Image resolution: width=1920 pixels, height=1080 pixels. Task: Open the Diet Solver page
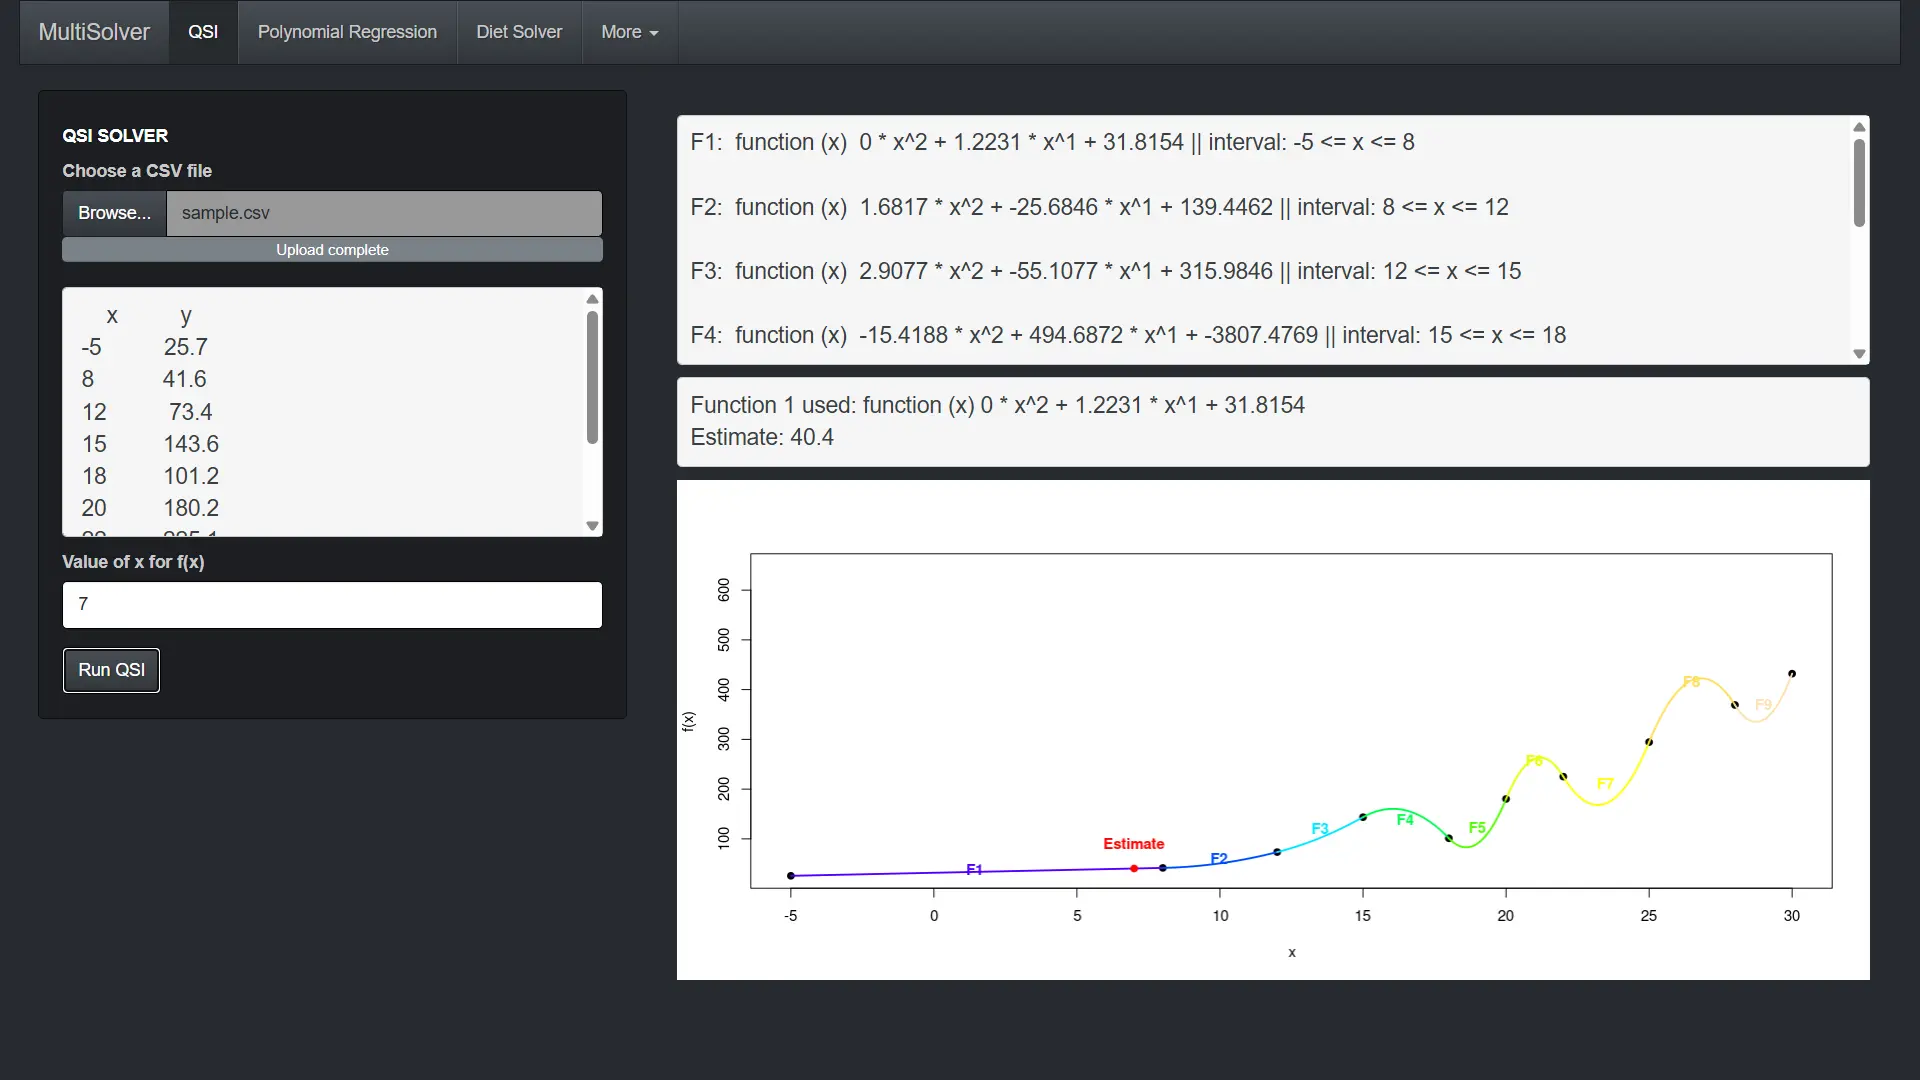[x=518, y=32]
